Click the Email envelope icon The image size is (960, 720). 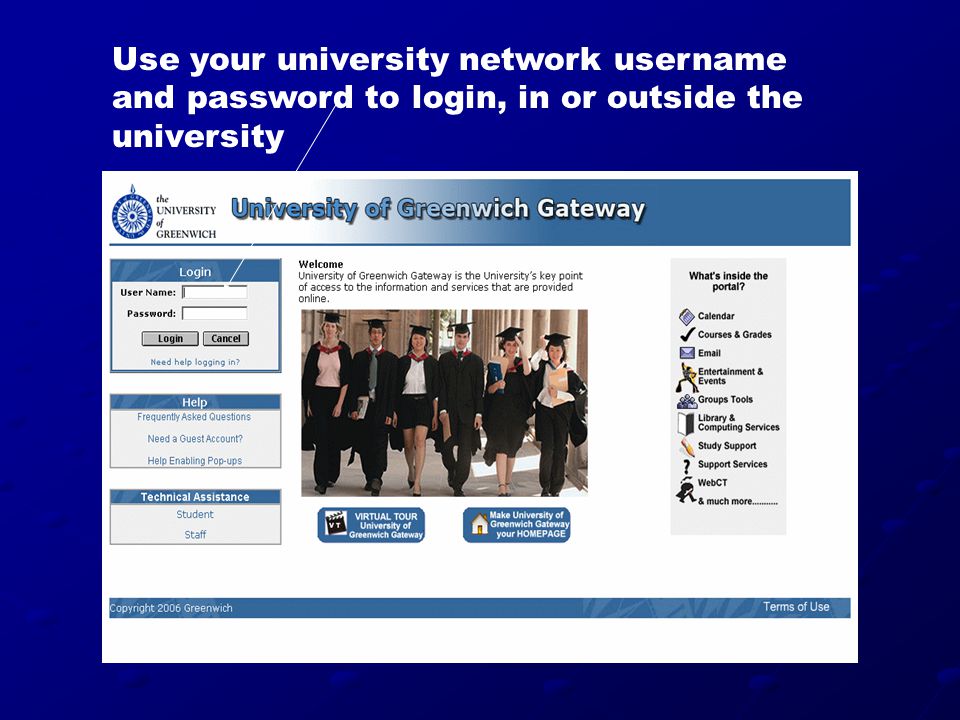pyautogui.click(x=687, y=353)
